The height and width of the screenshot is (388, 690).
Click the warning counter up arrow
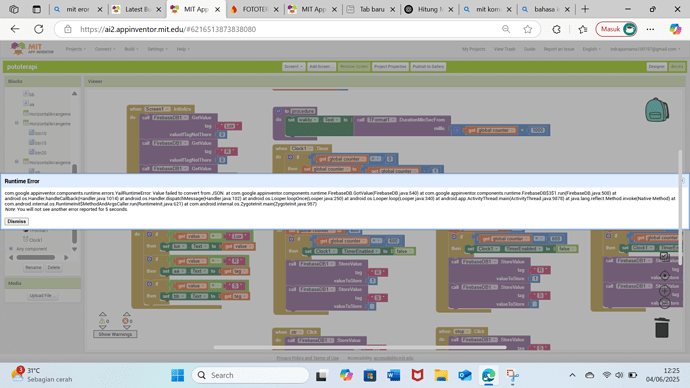(x=103, y=314)
